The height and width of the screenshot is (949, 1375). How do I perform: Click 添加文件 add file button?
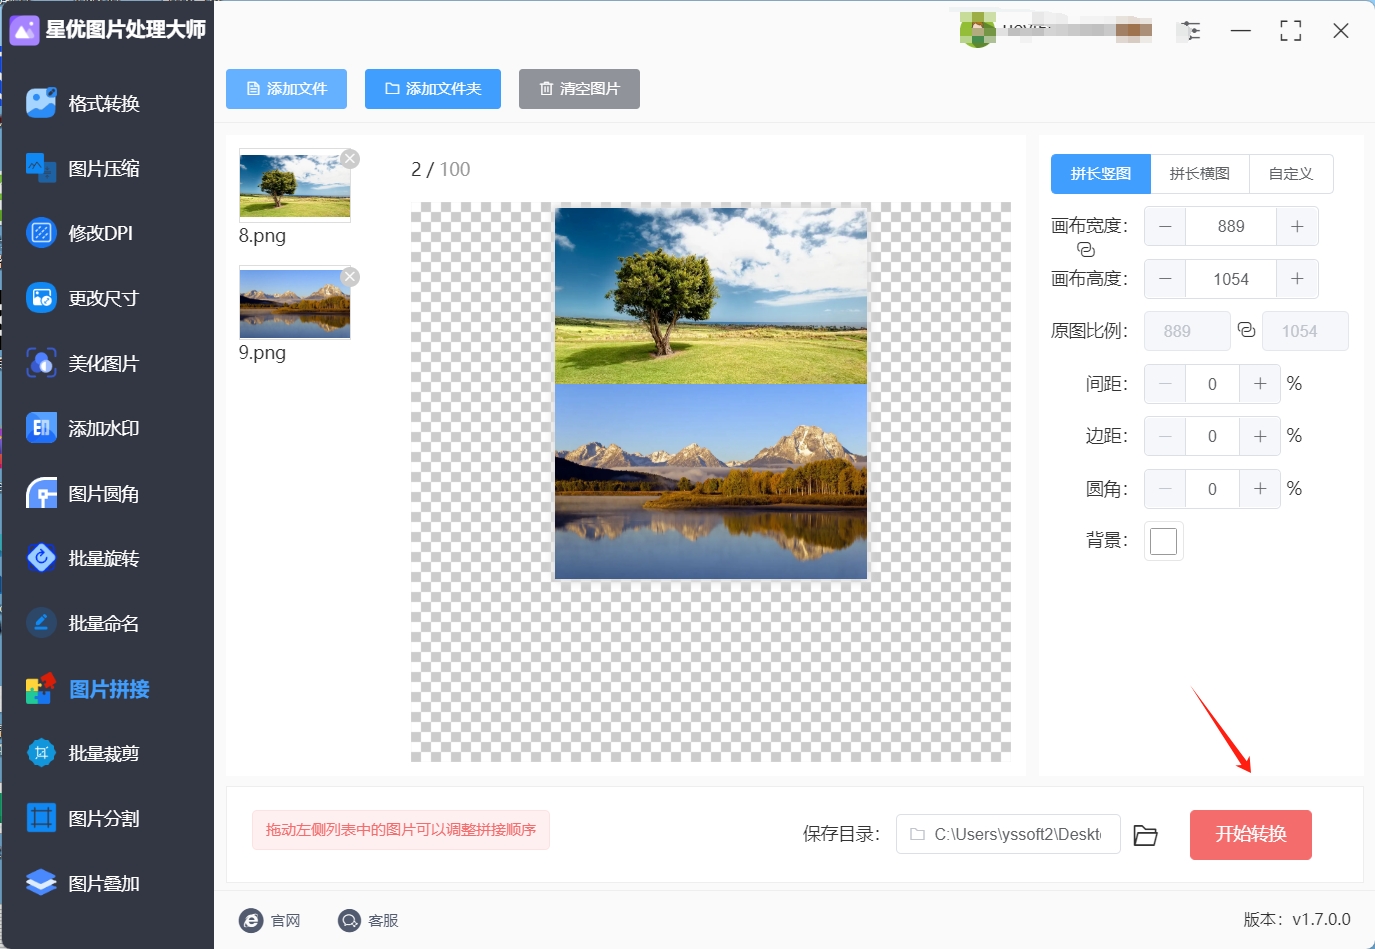point(286,89)
